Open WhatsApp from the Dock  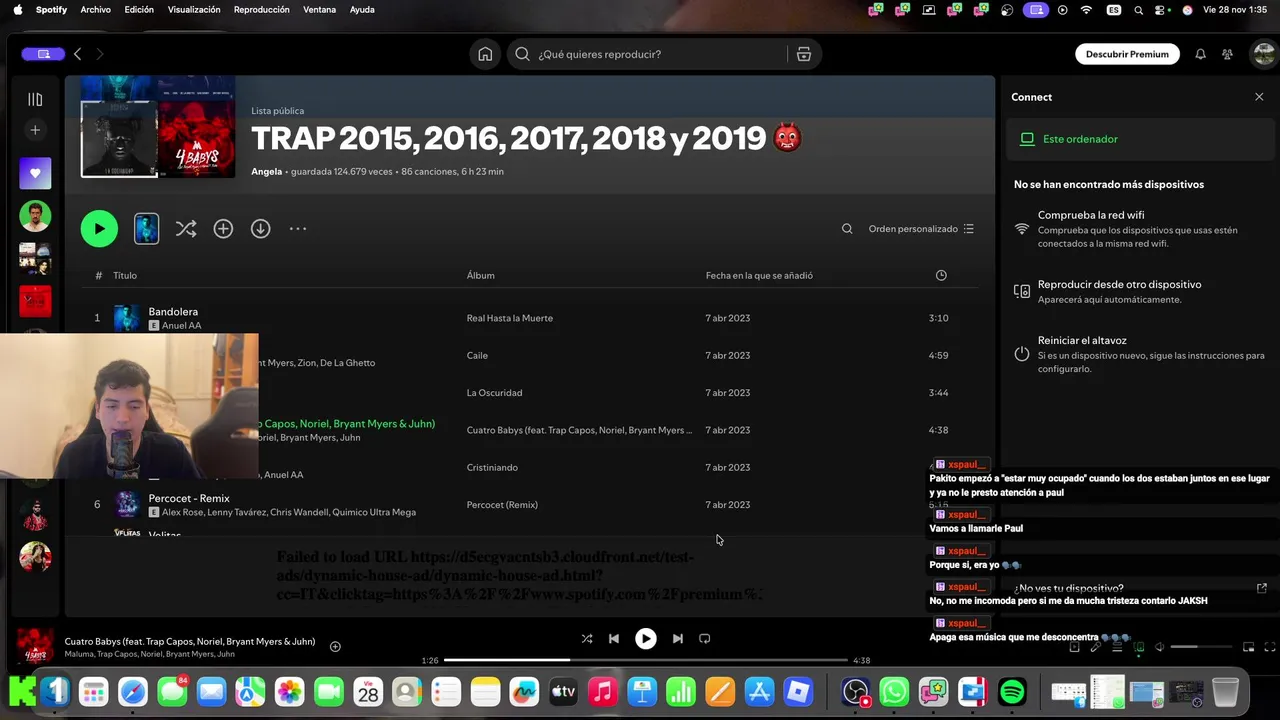(x=894, y=692)
